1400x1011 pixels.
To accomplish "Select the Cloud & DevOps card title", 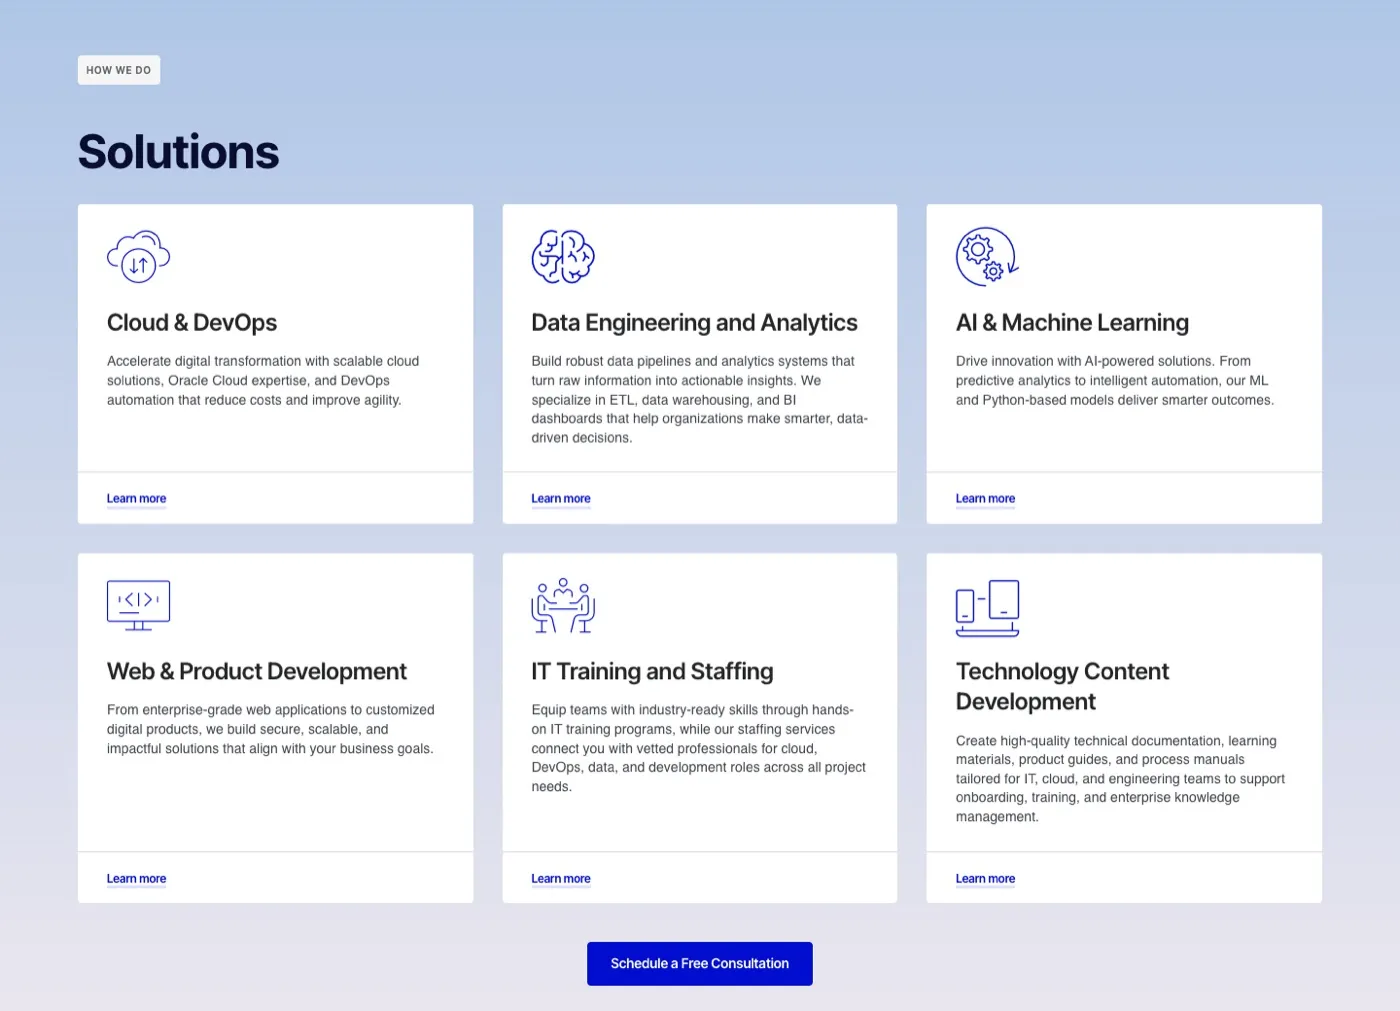I will click(x=192, y=323).
